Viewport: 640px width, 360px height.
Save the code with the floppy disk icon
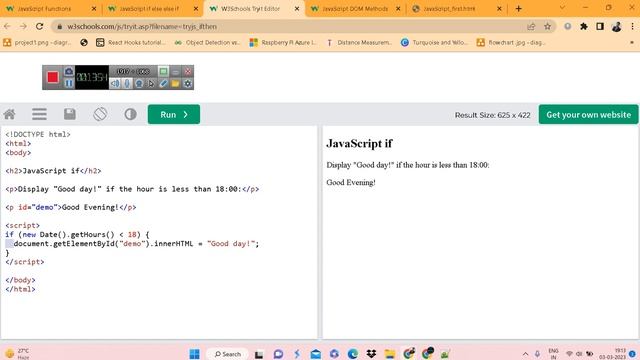[x=70, y=114]
